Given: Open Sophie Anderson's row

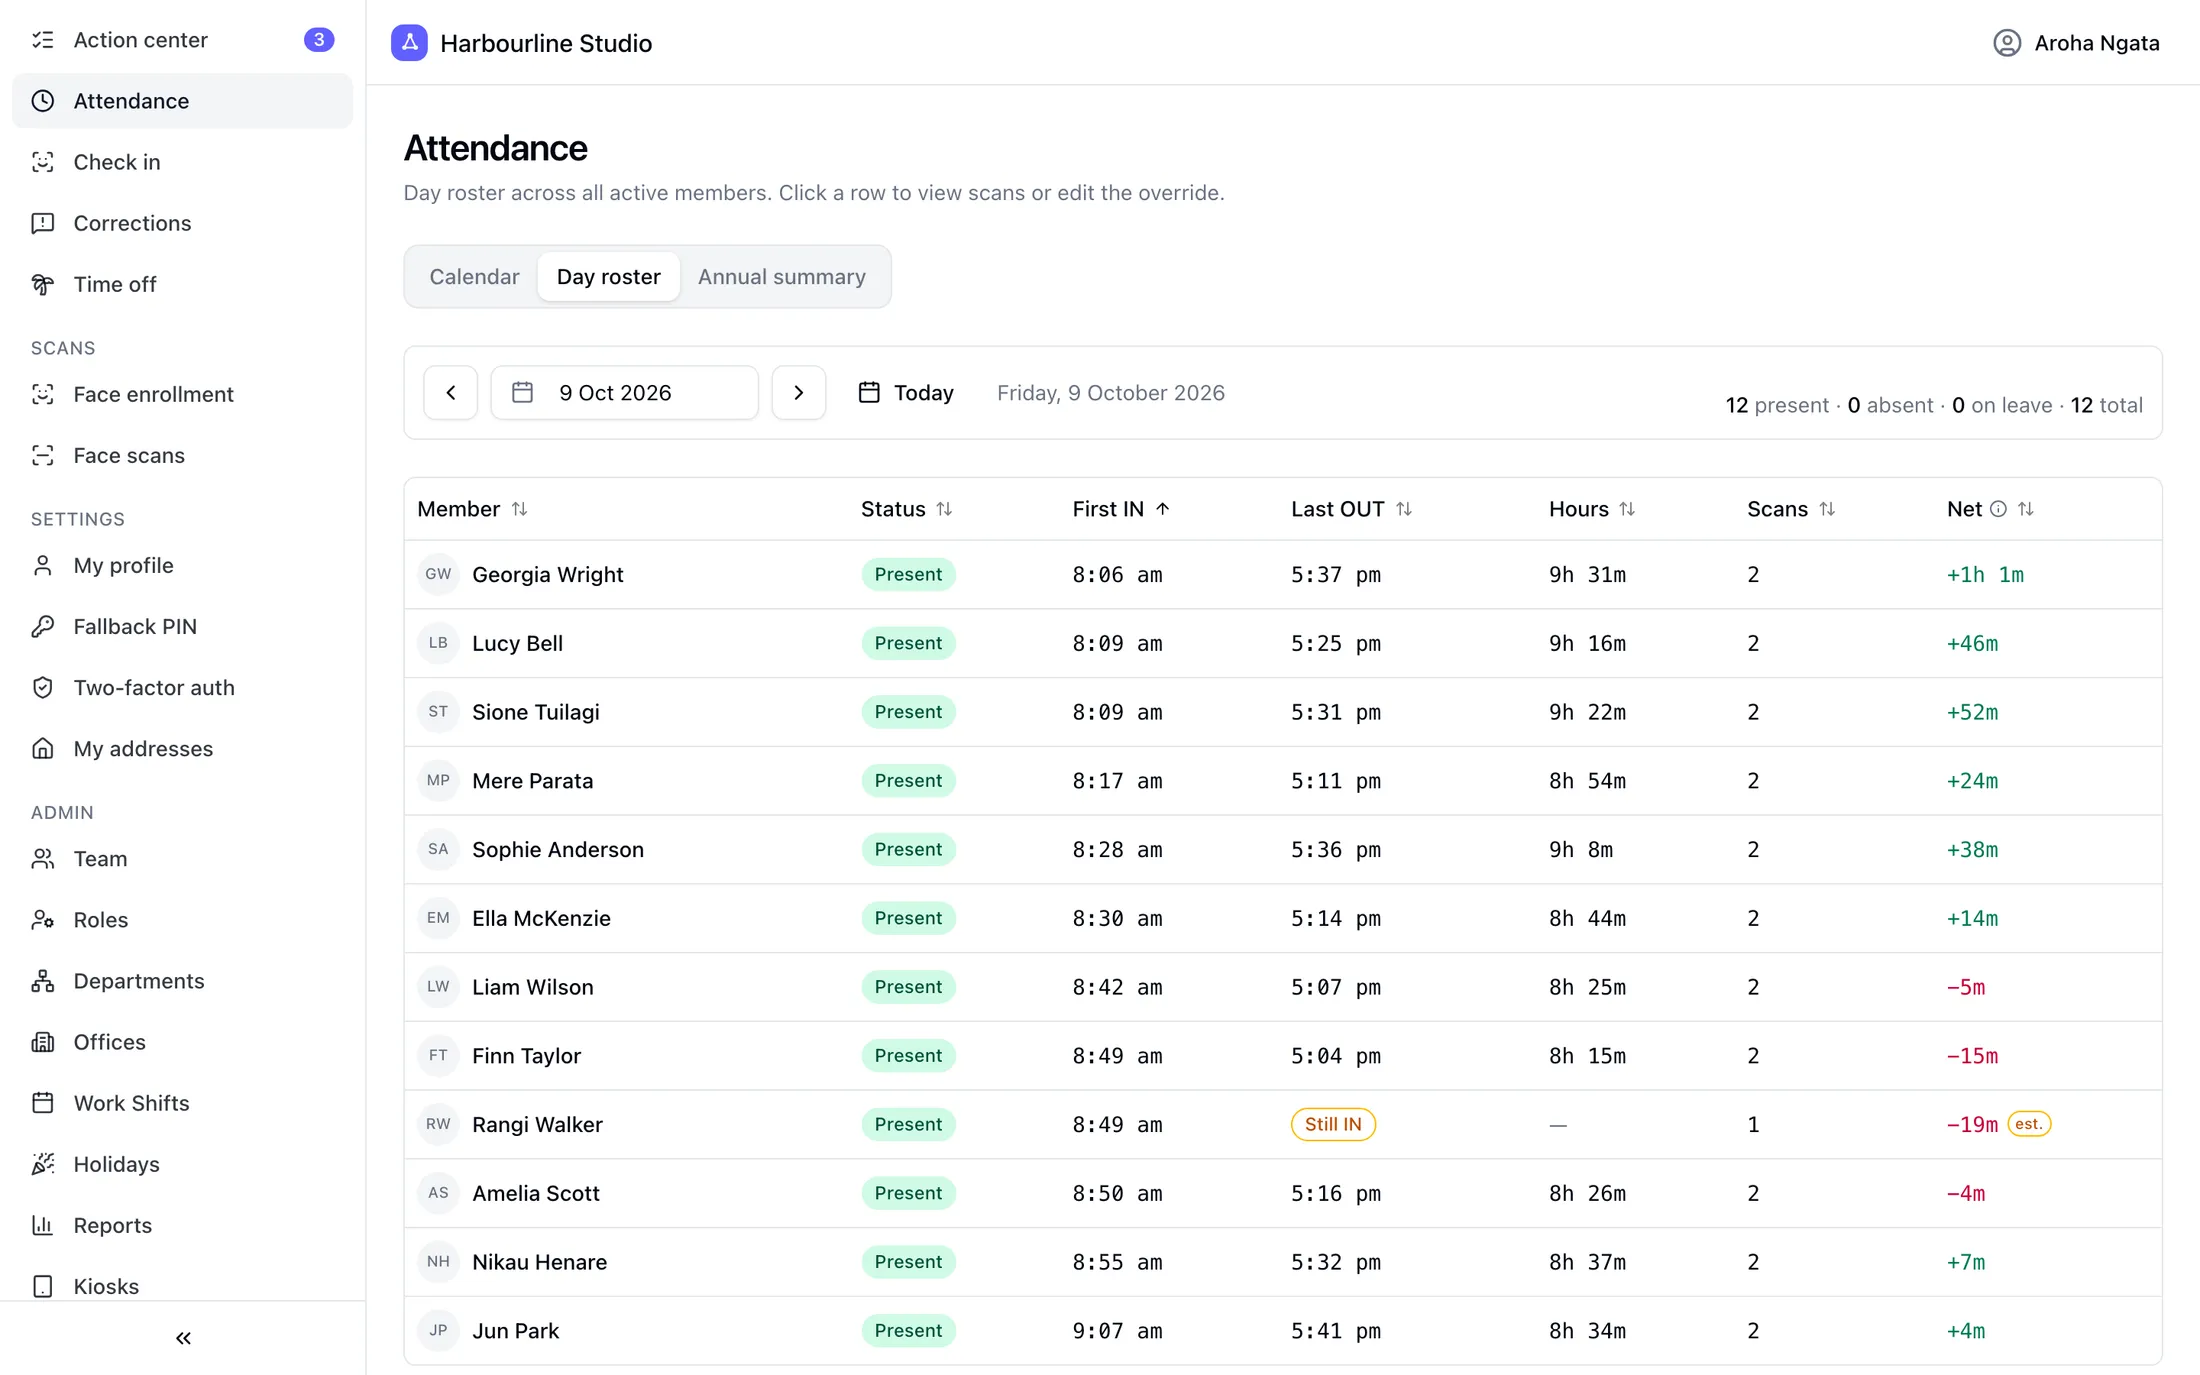Looking at the screenshot, I should pyautogui.click(x=1283, y=850).
